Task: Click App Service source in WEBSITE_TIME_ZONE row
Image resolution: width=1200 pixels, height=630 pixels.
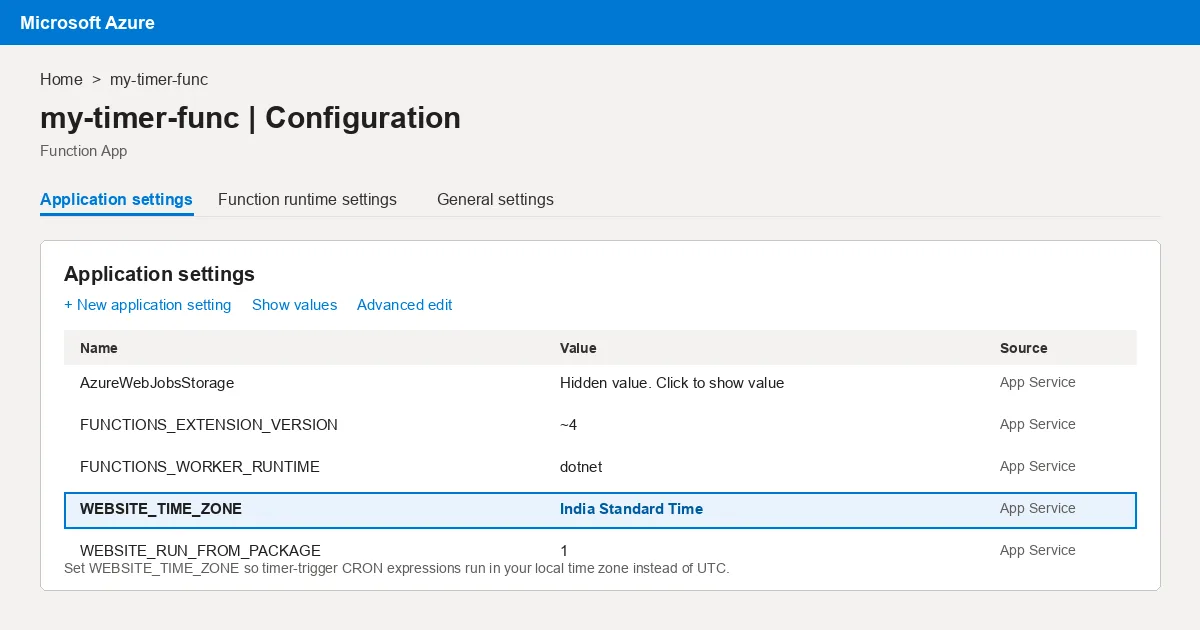Action: 1037,509
